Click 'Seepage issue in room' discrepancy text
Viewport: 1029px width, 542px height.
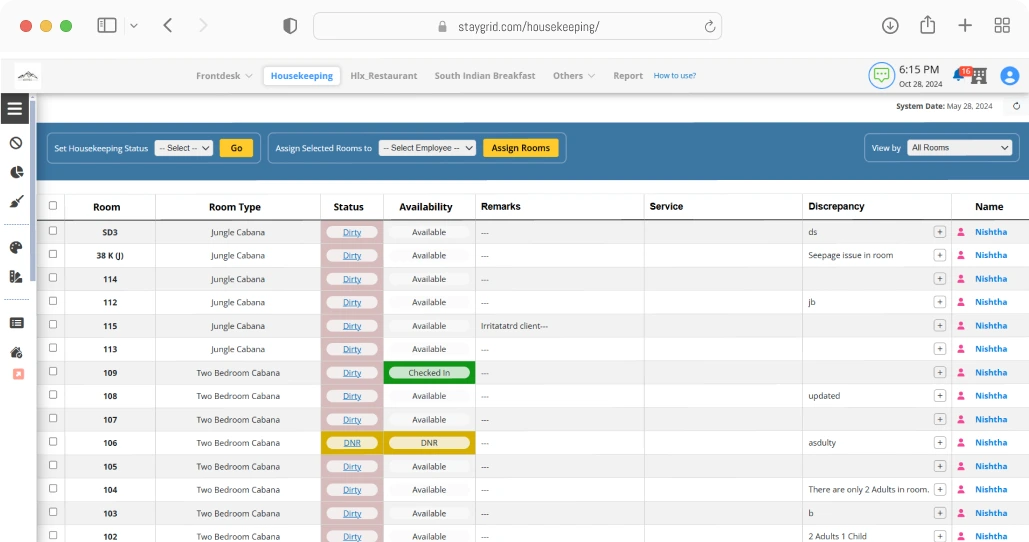point(850,255)
